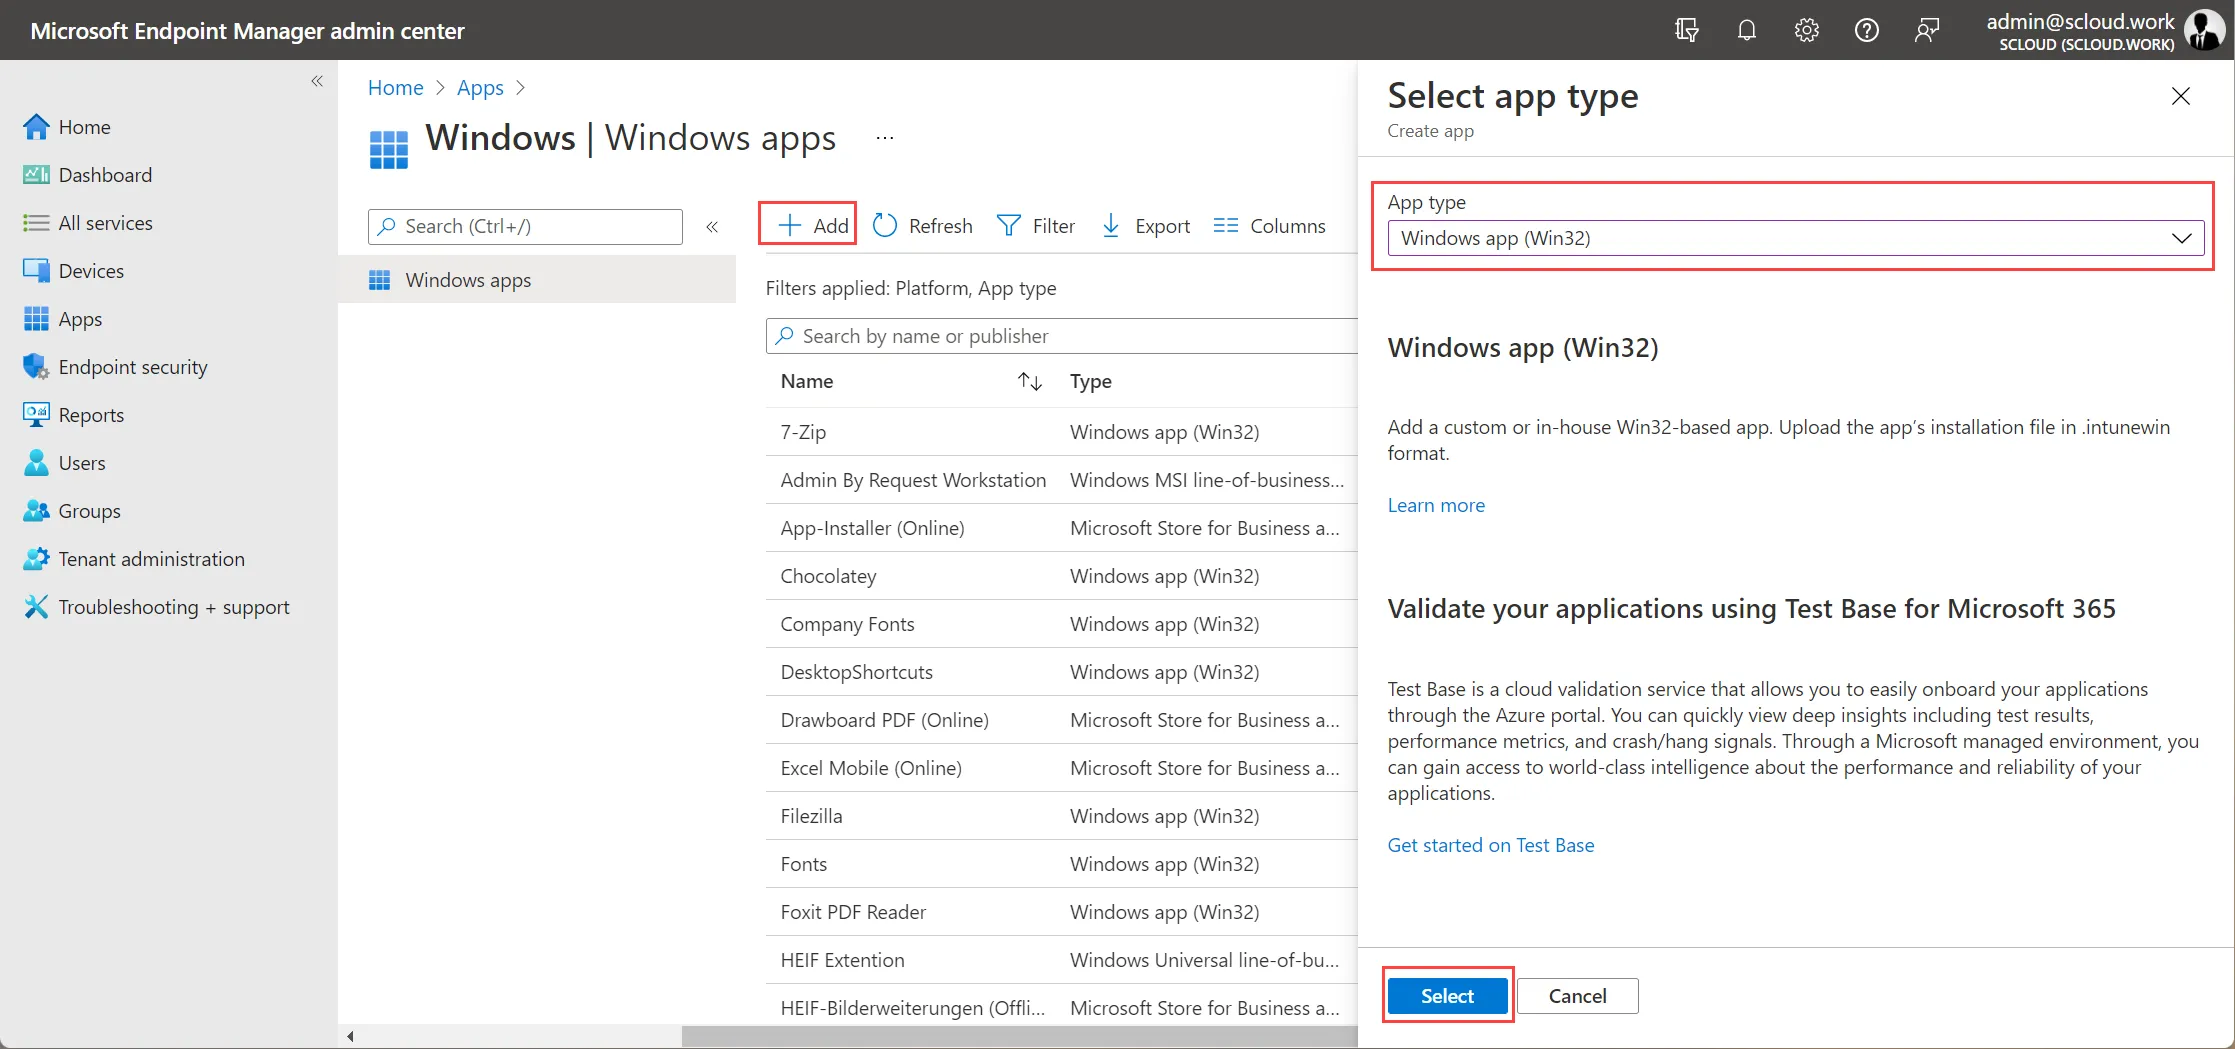Click the Reports icon in sidebar
This screenshot has width=2235, height=1049.
tap(36, 415)
